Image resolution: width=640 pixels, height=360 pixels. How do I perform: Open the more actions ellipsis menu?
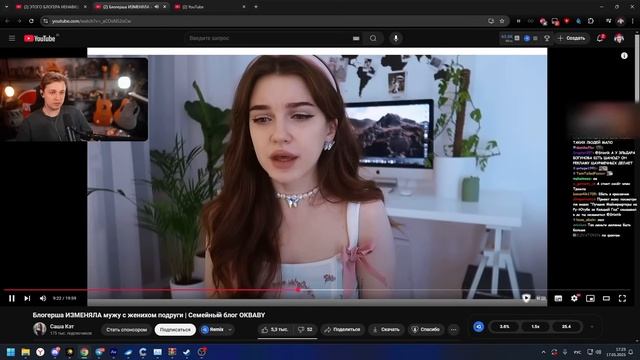tap(453, 329)
